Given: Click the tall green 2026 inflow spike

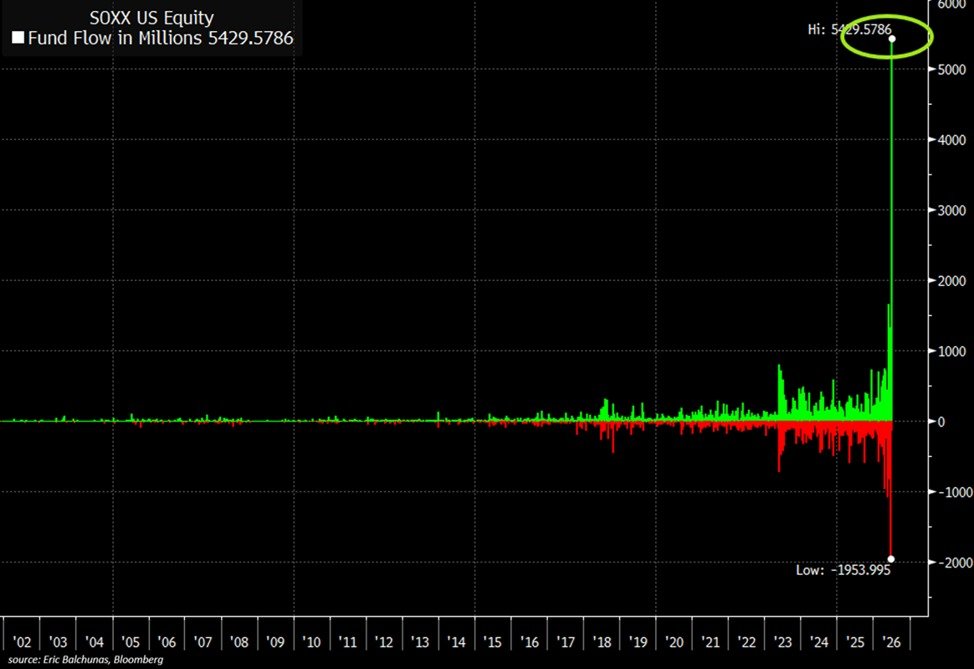Looking at the screenshot, I should [892, 230].
